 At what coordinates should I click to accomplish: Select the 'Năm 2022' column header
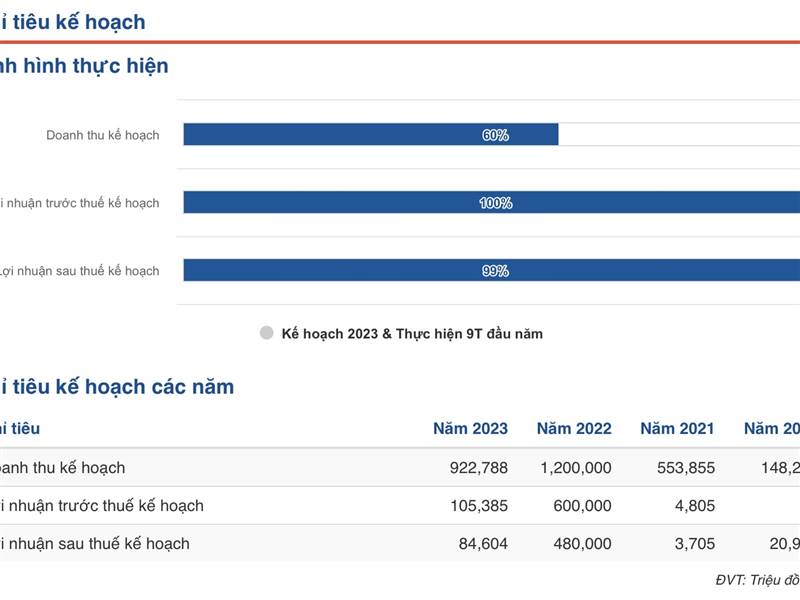(x=574, y=429)
